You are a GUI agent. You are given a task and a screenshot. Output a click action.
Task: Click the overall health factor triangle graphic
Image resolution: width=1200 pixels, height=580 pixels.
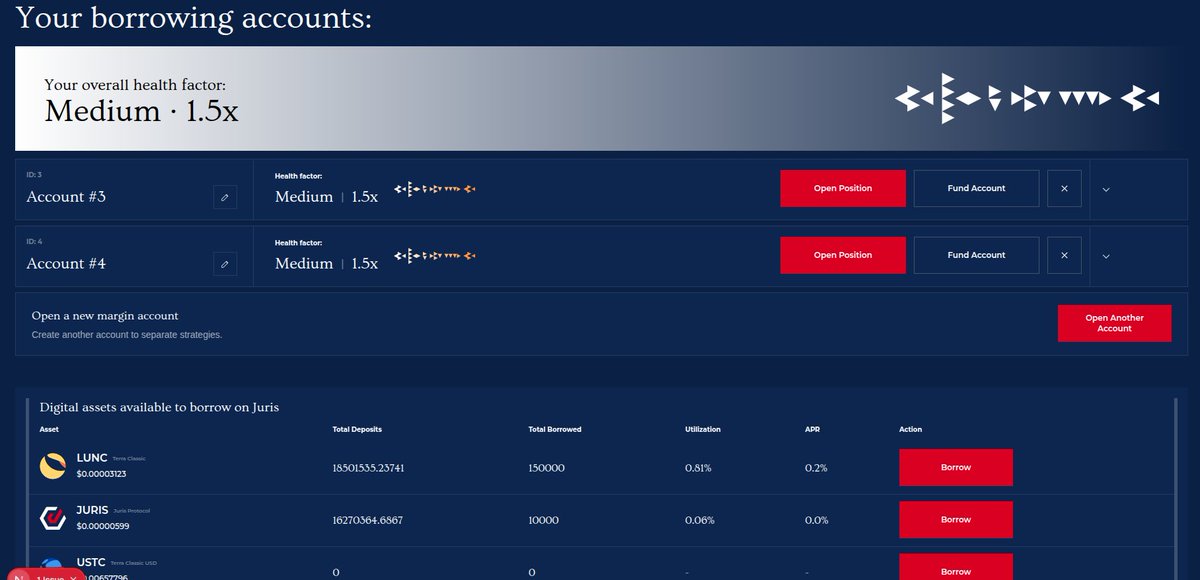[1027, 98]
